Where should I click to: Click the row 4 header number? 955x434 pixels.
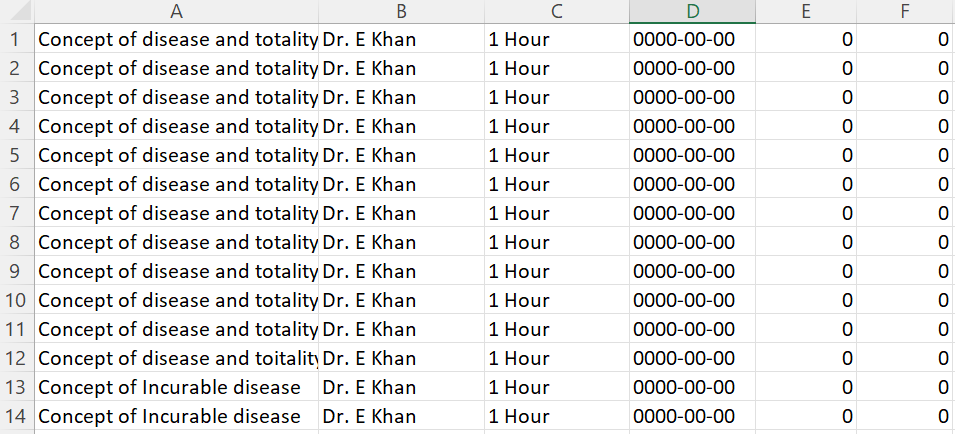click(16, 126)
